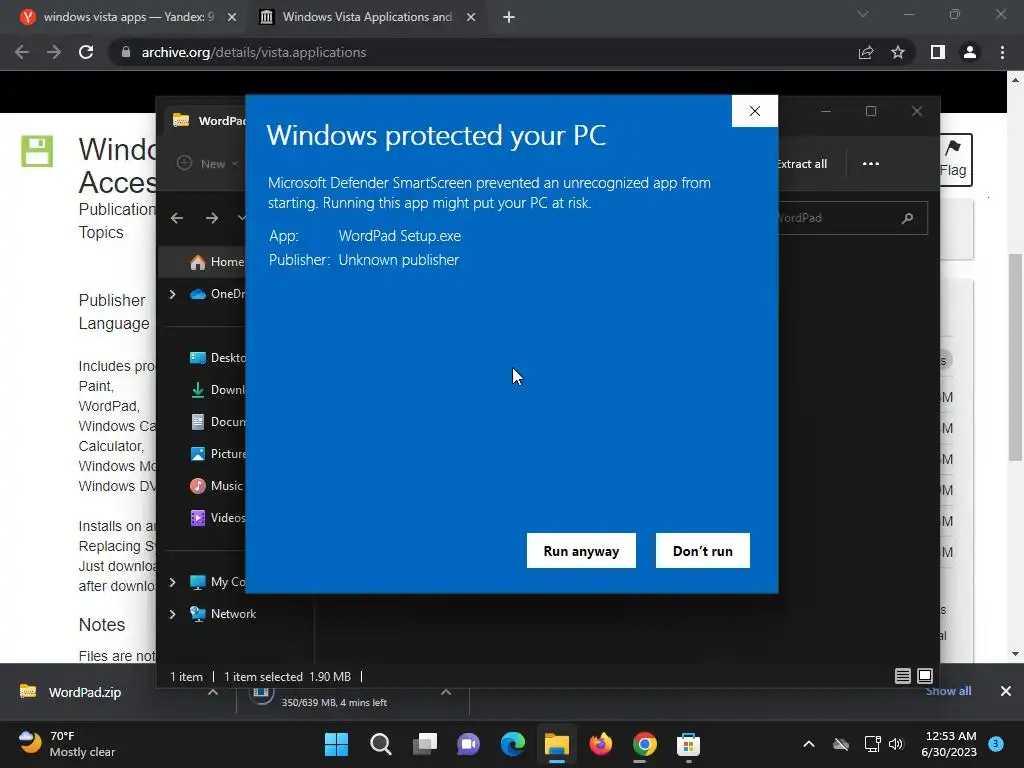Go forward in File Explorer
The width and height of the screenshot is (1024, 768).
click(x=212, y=218)
